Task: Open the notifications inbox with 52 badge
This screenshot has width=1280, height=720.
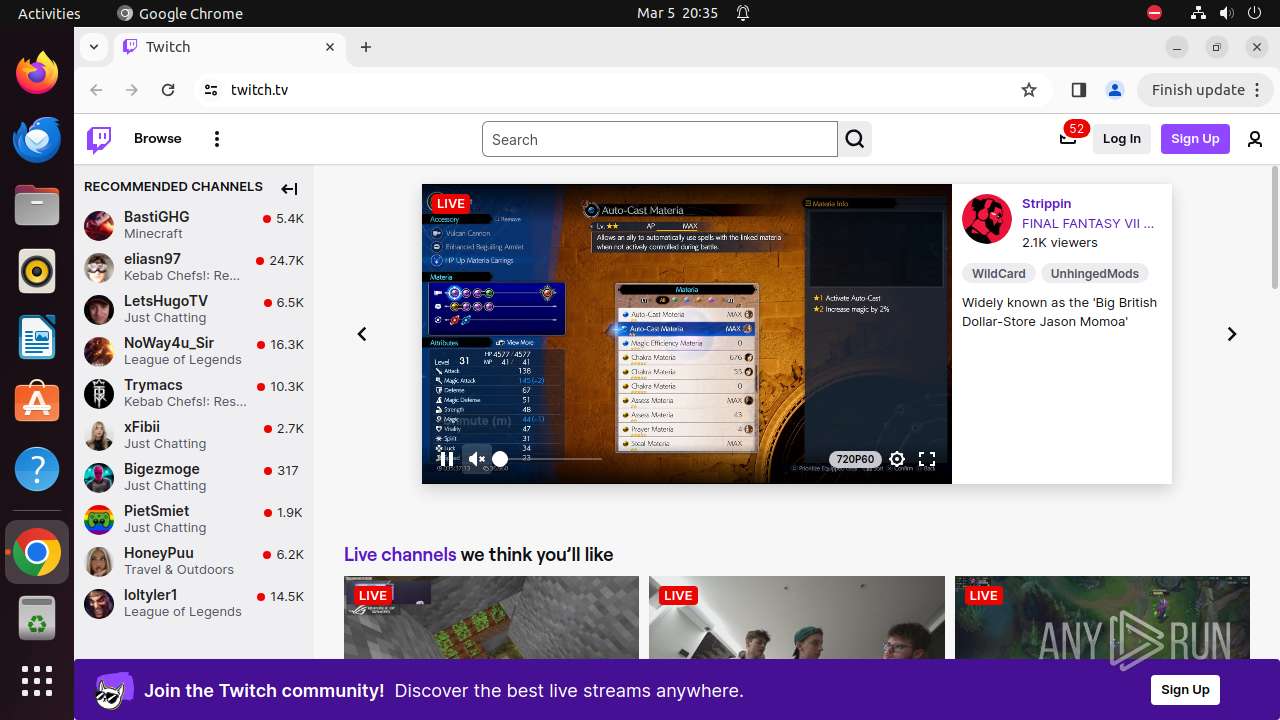Action: pyautogui.click(x=1068, y=138)
